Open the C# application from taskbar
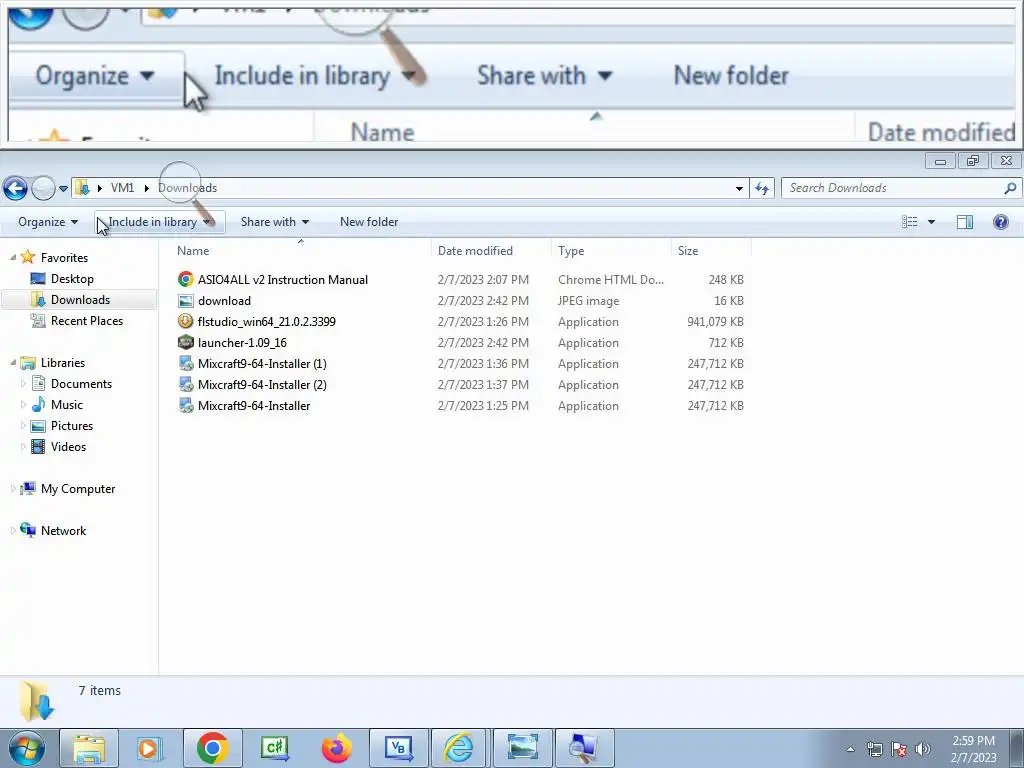The height and width of the screenshot is (768, 1024). click(274, 748)
